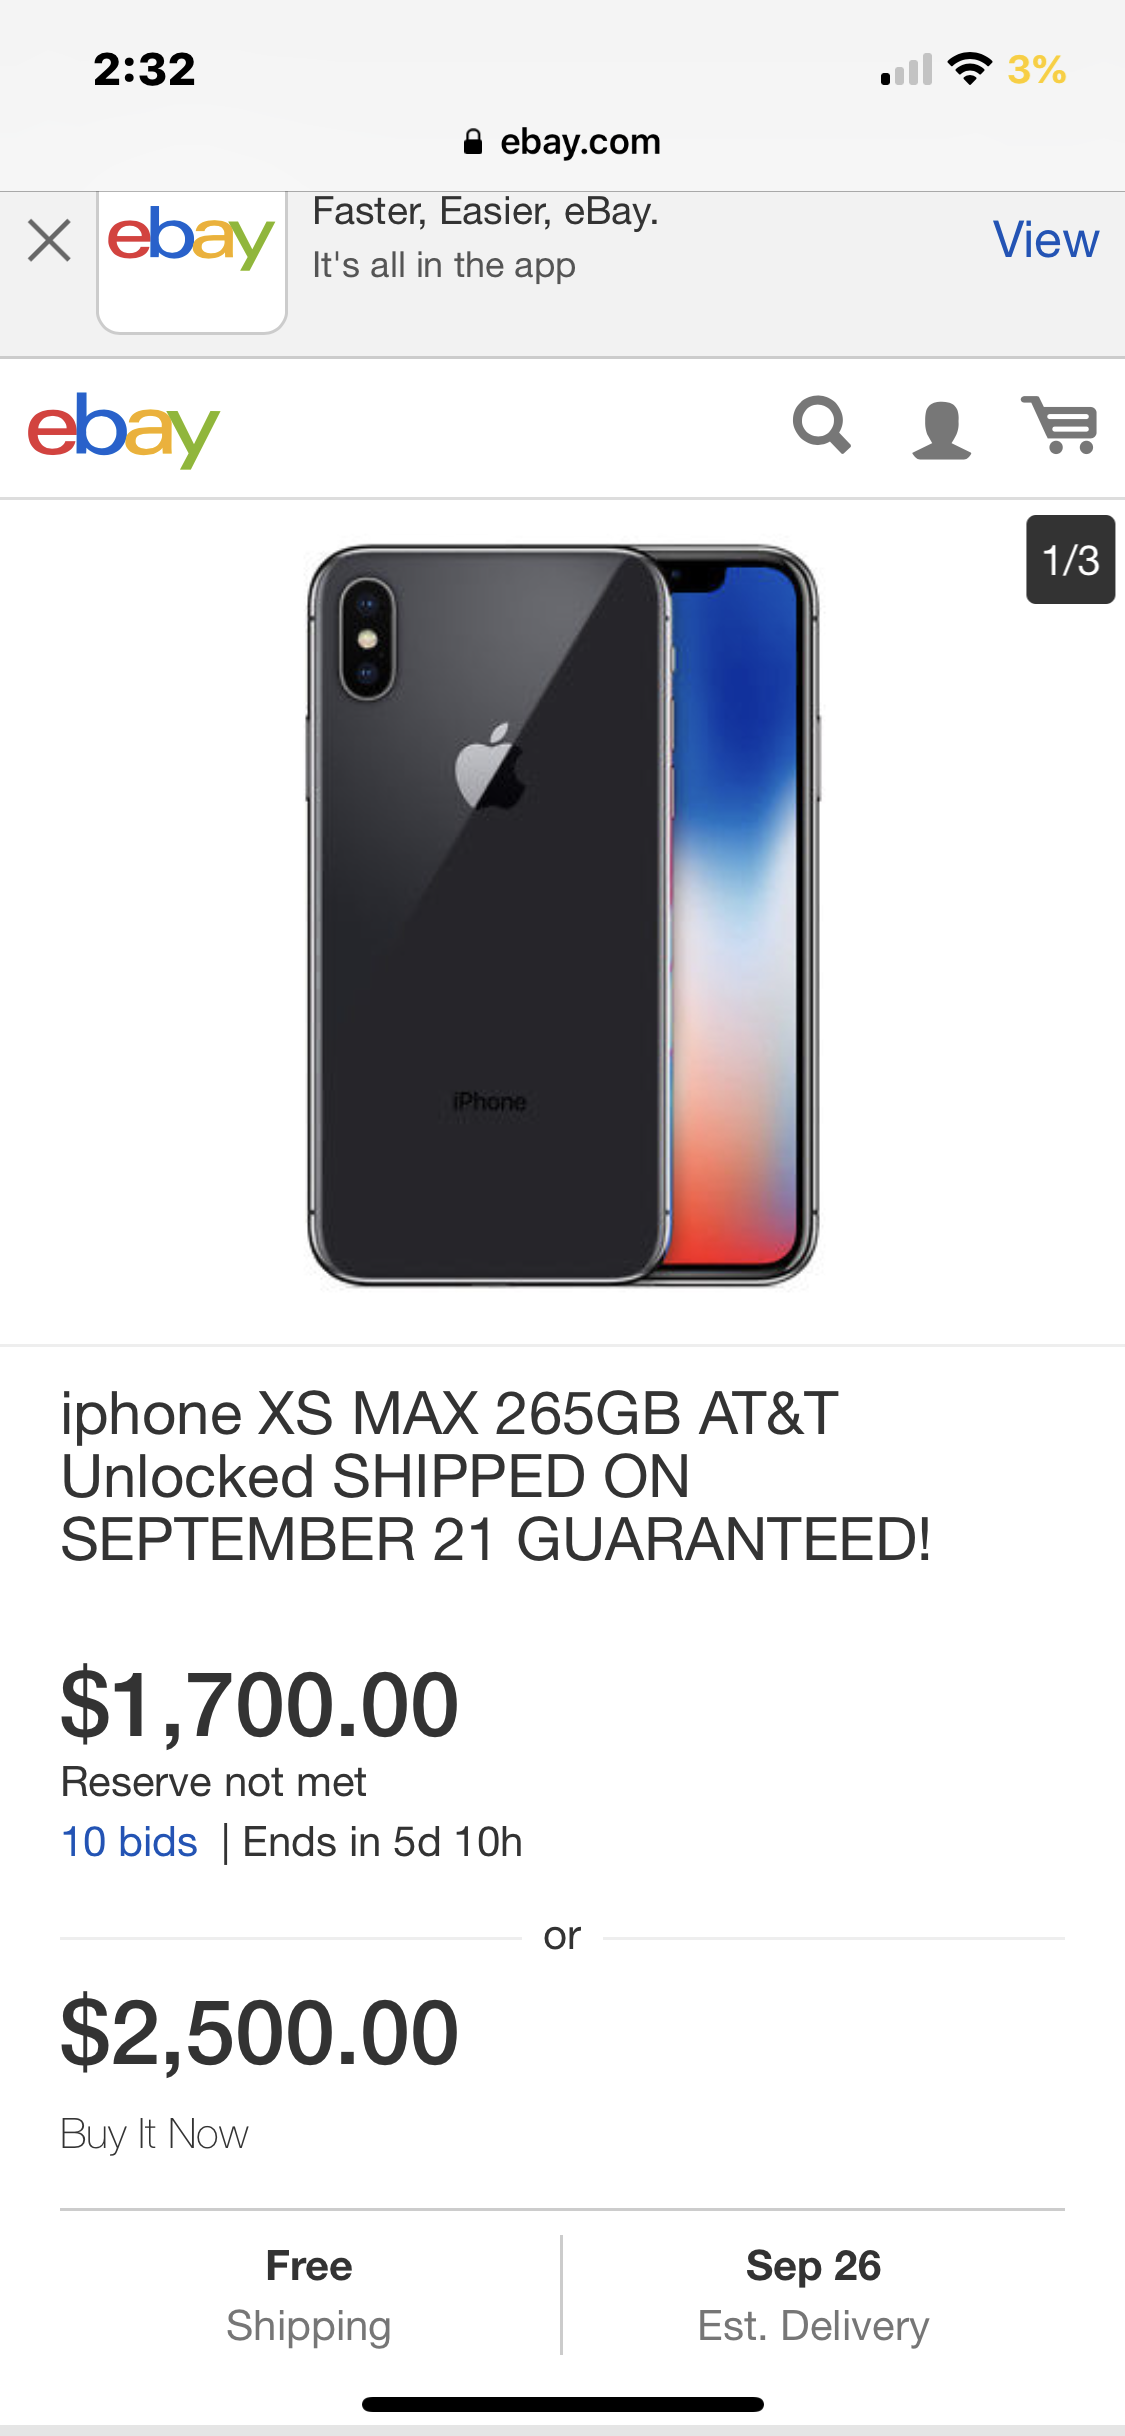Tap the eBay app logo in banner

click(191, 260)
